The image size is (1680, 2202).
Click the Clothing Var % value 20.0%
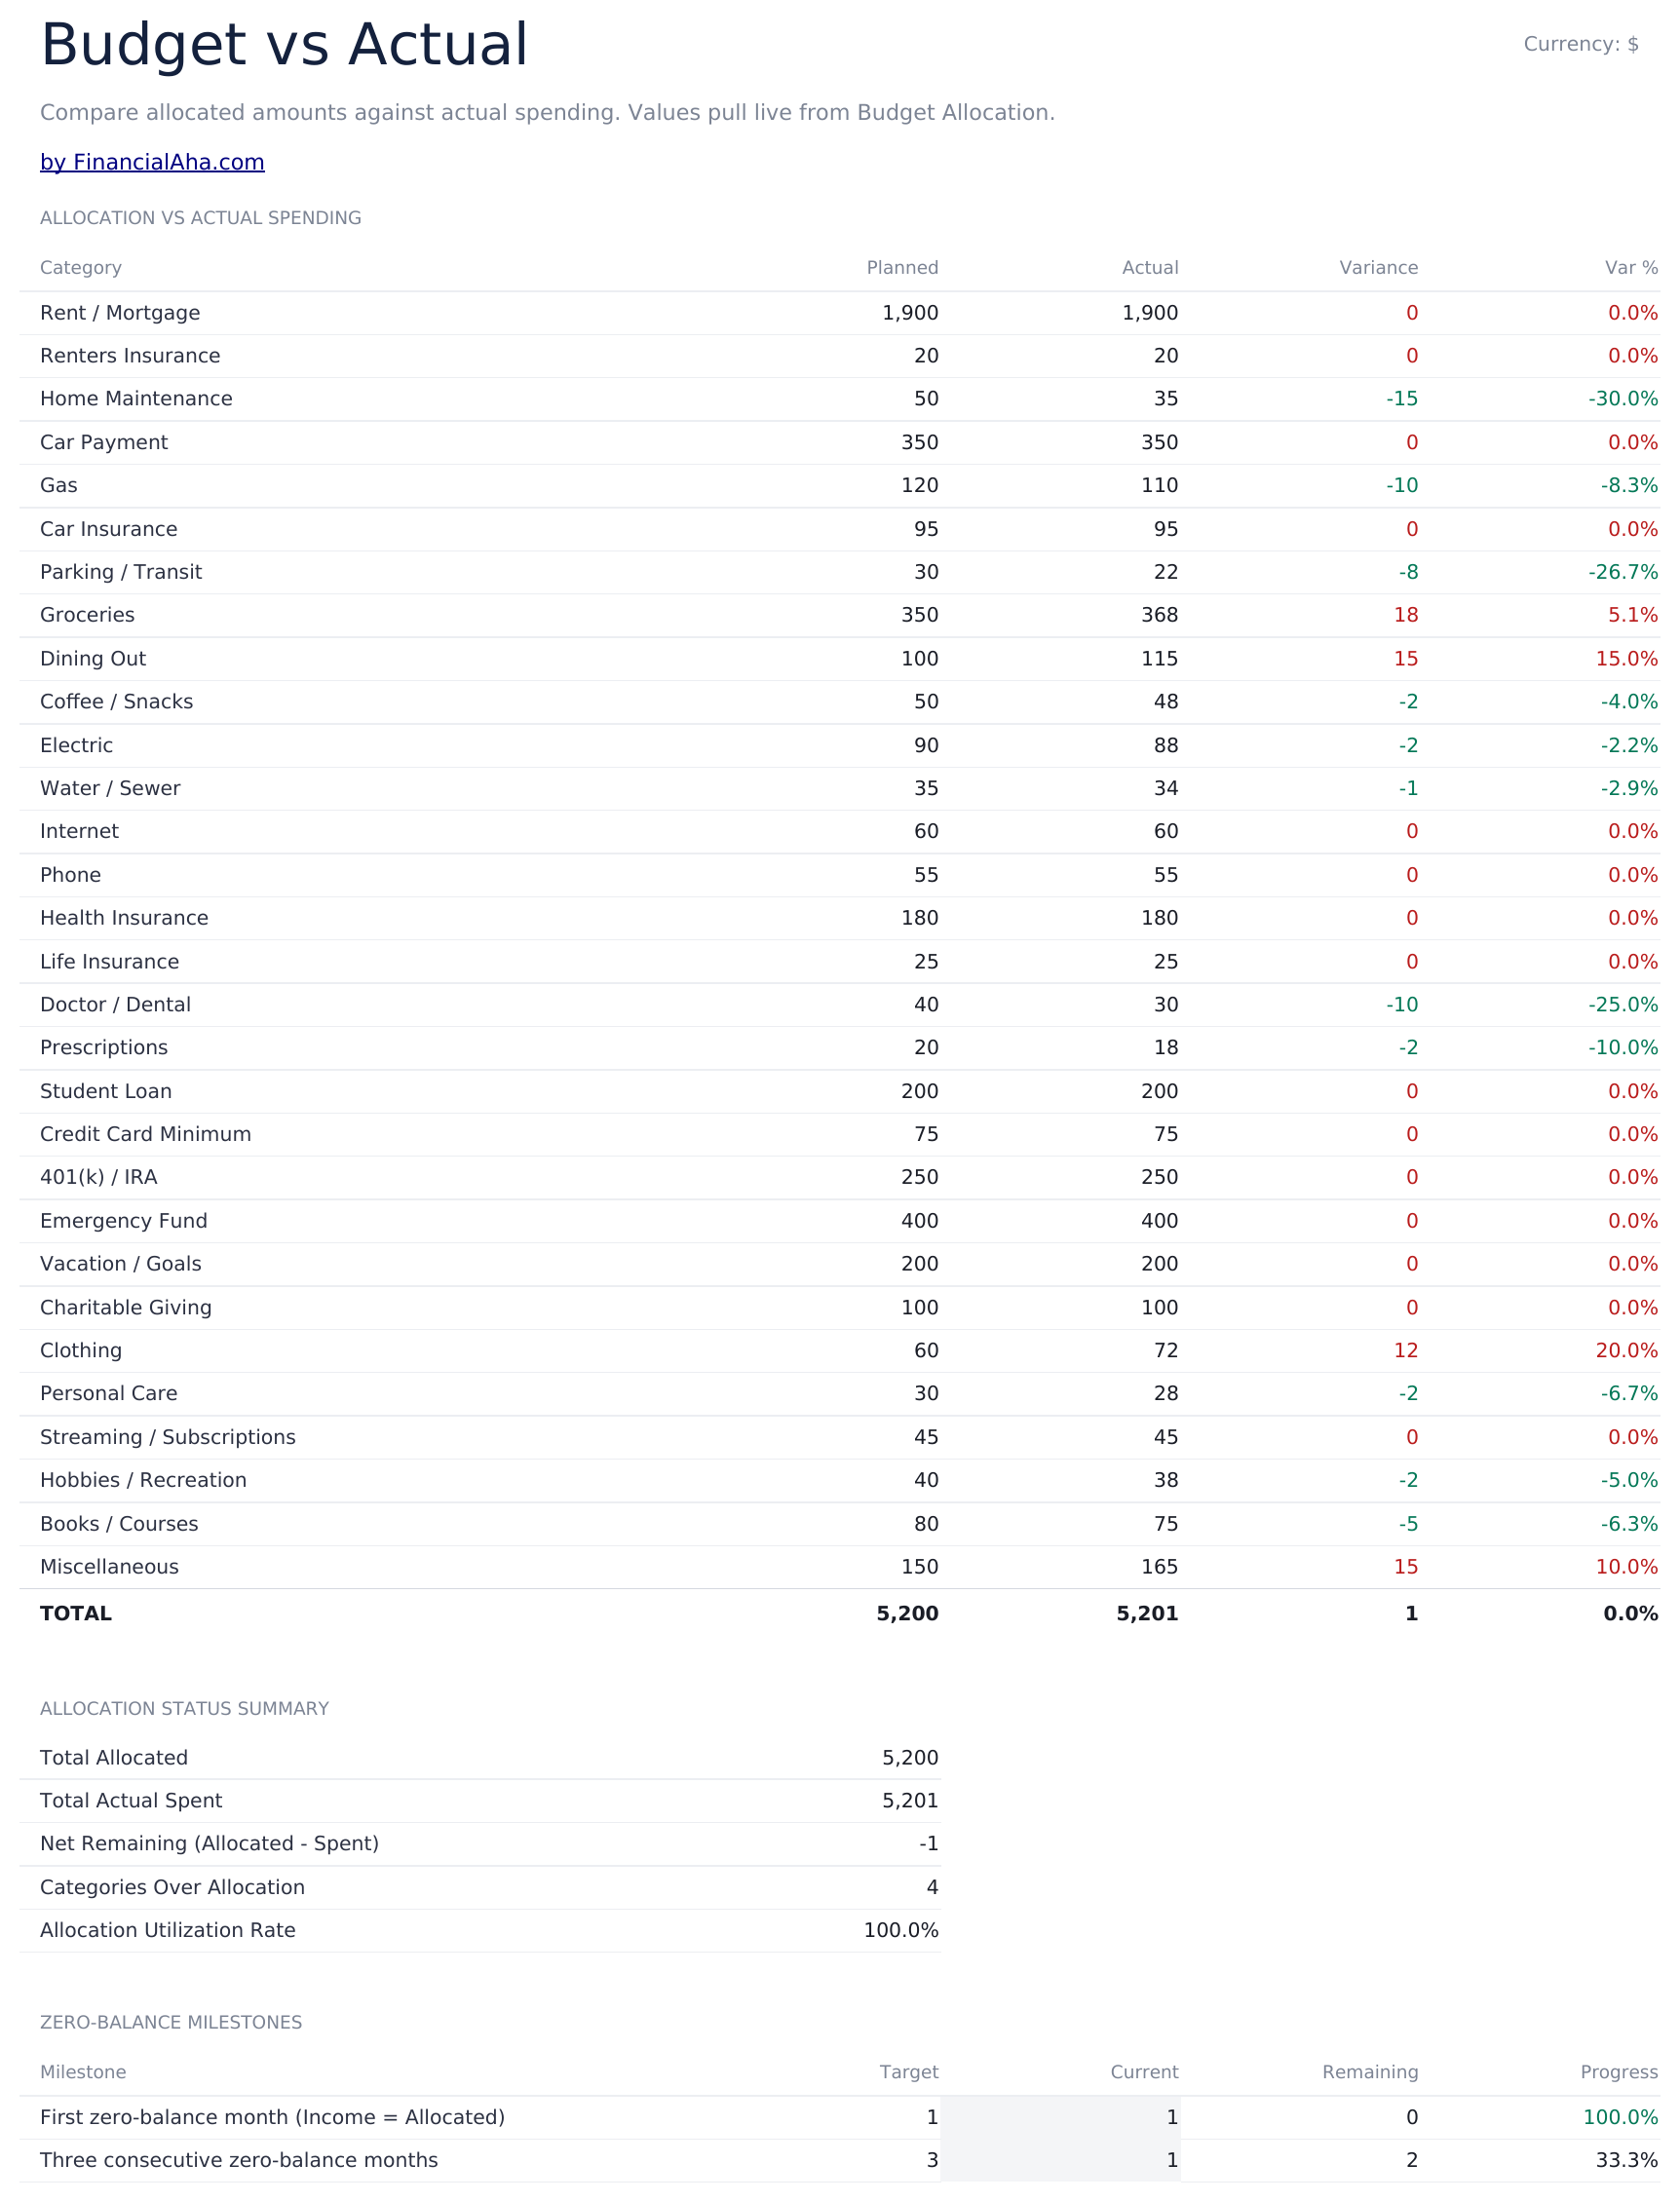click(x=1627, y=1351)
